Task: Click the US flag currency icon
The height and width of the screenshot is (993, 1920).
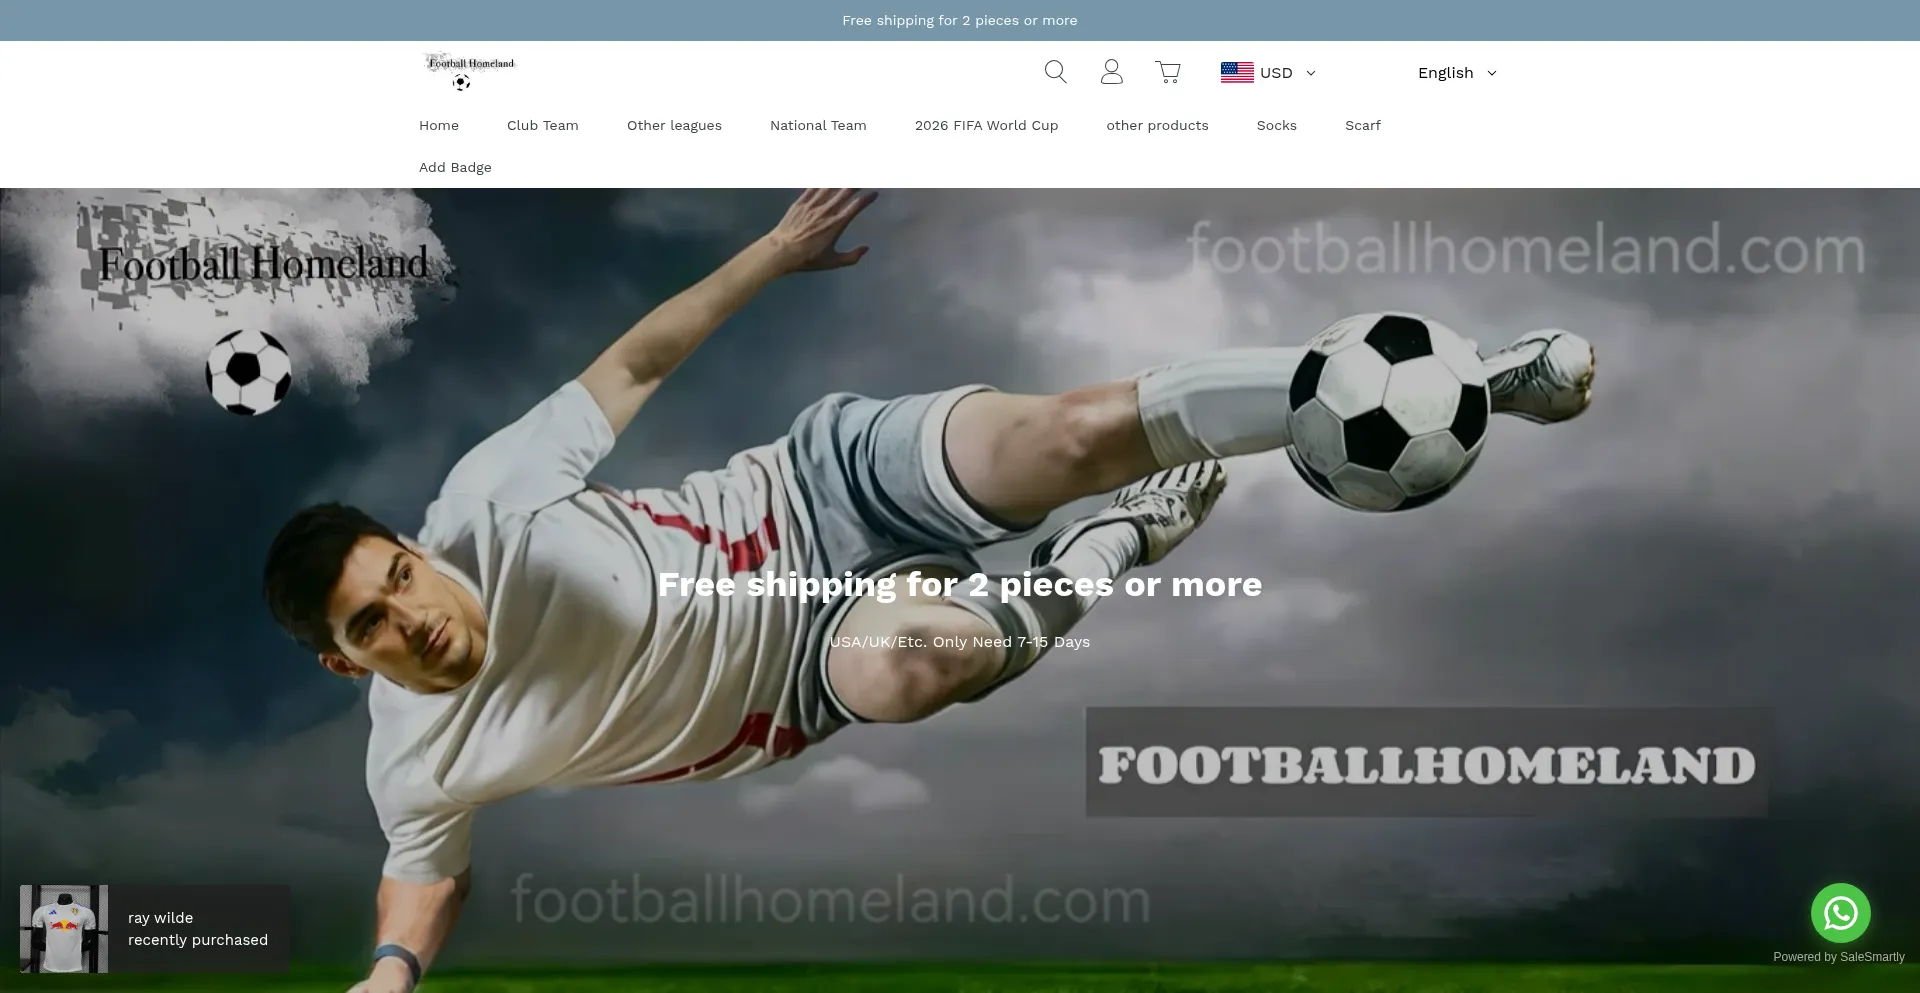Action: (x=1237, y=72)
